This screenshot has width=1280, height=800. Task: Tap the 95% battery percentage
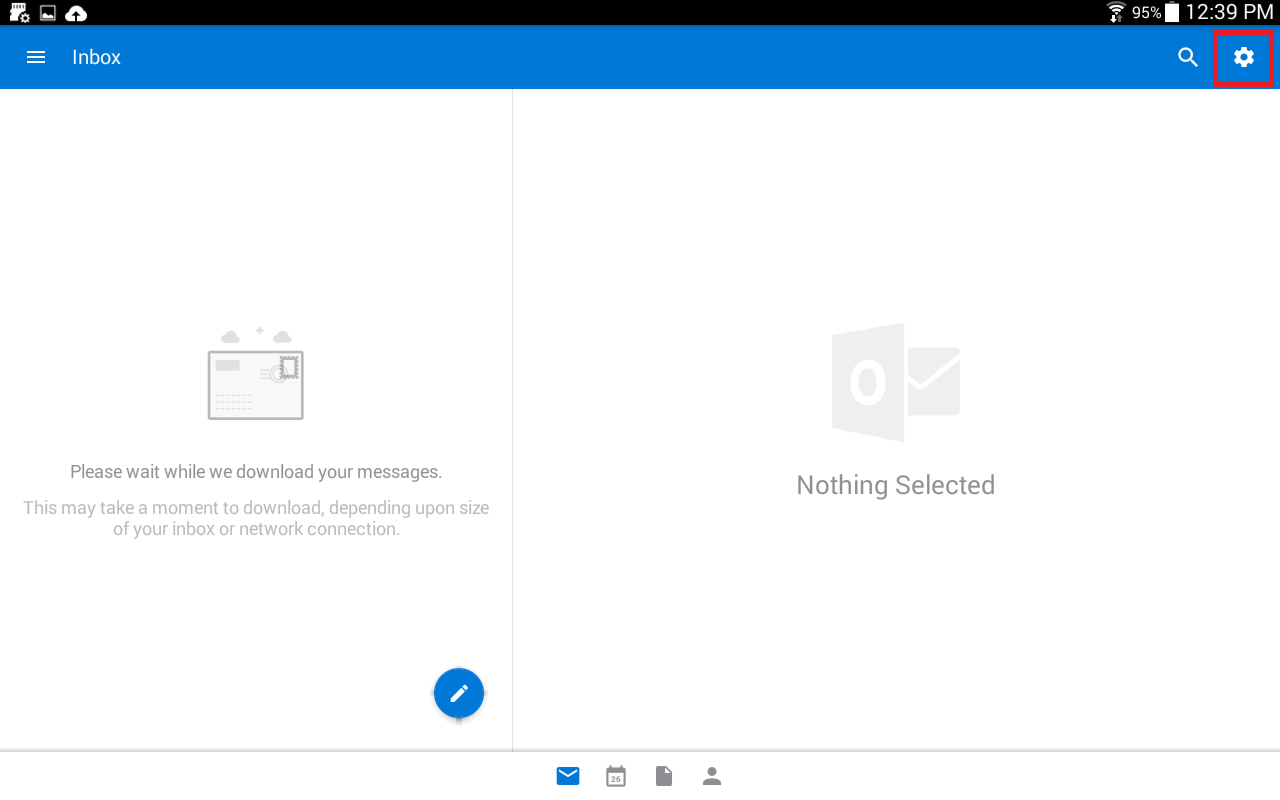tap(1147, 13)
